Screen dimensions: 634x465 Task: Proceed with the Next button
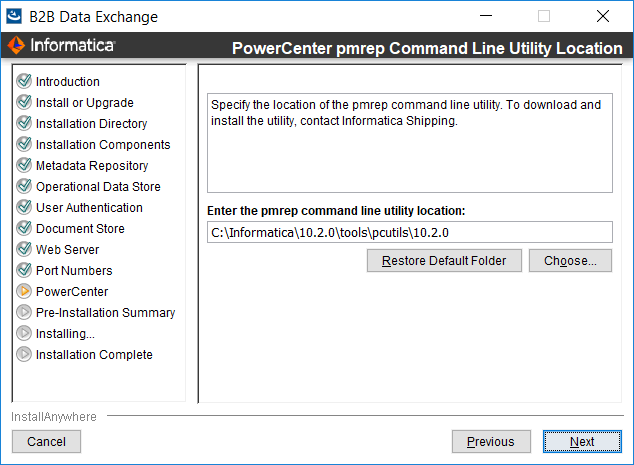pos(582,442)
